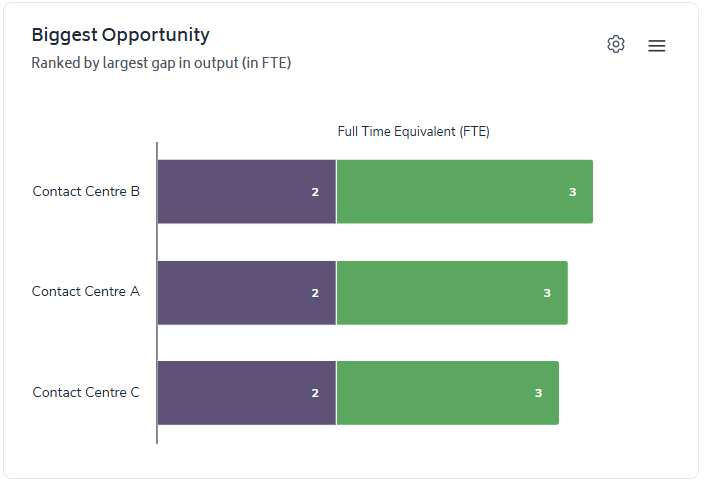Click the '3' value label on Contact Centre C

(x=538, y=394)
